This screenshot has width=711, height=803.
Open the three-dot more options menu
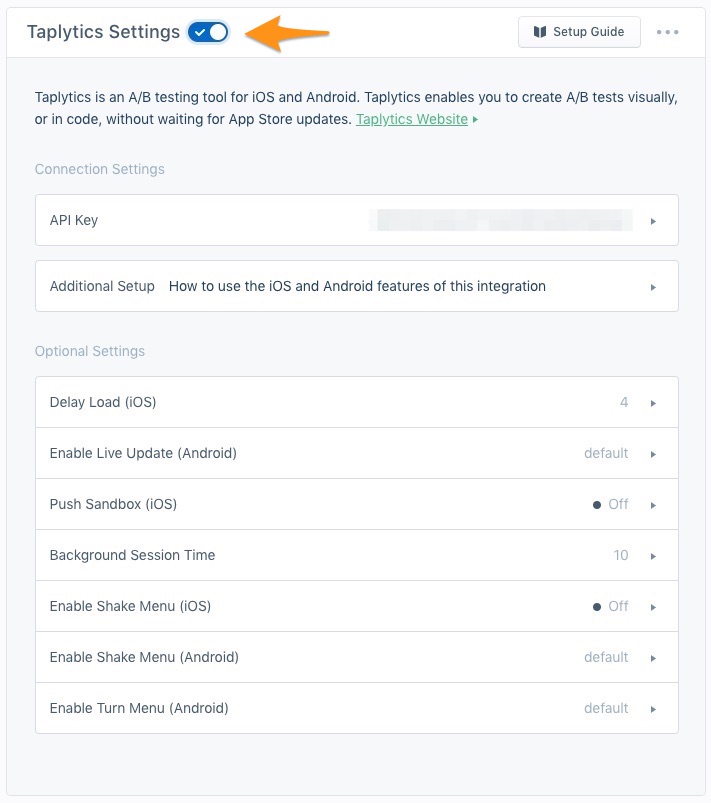[668, 32]
